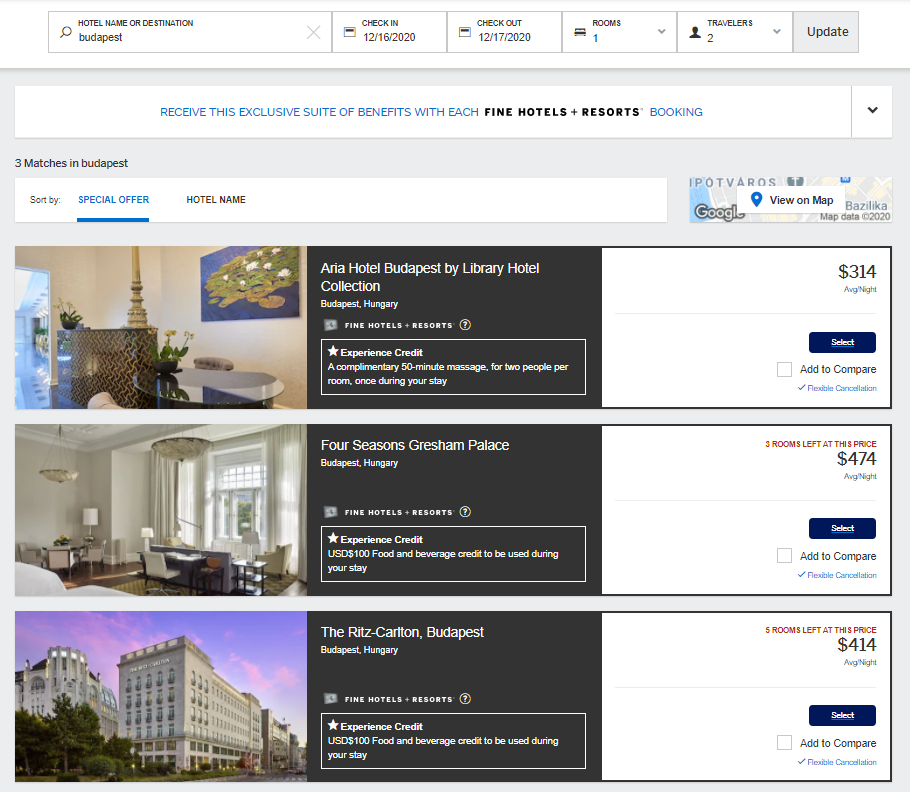Click the traveler person icon
910x792 pixels.
pyautogui.click(x=694, y=31)
